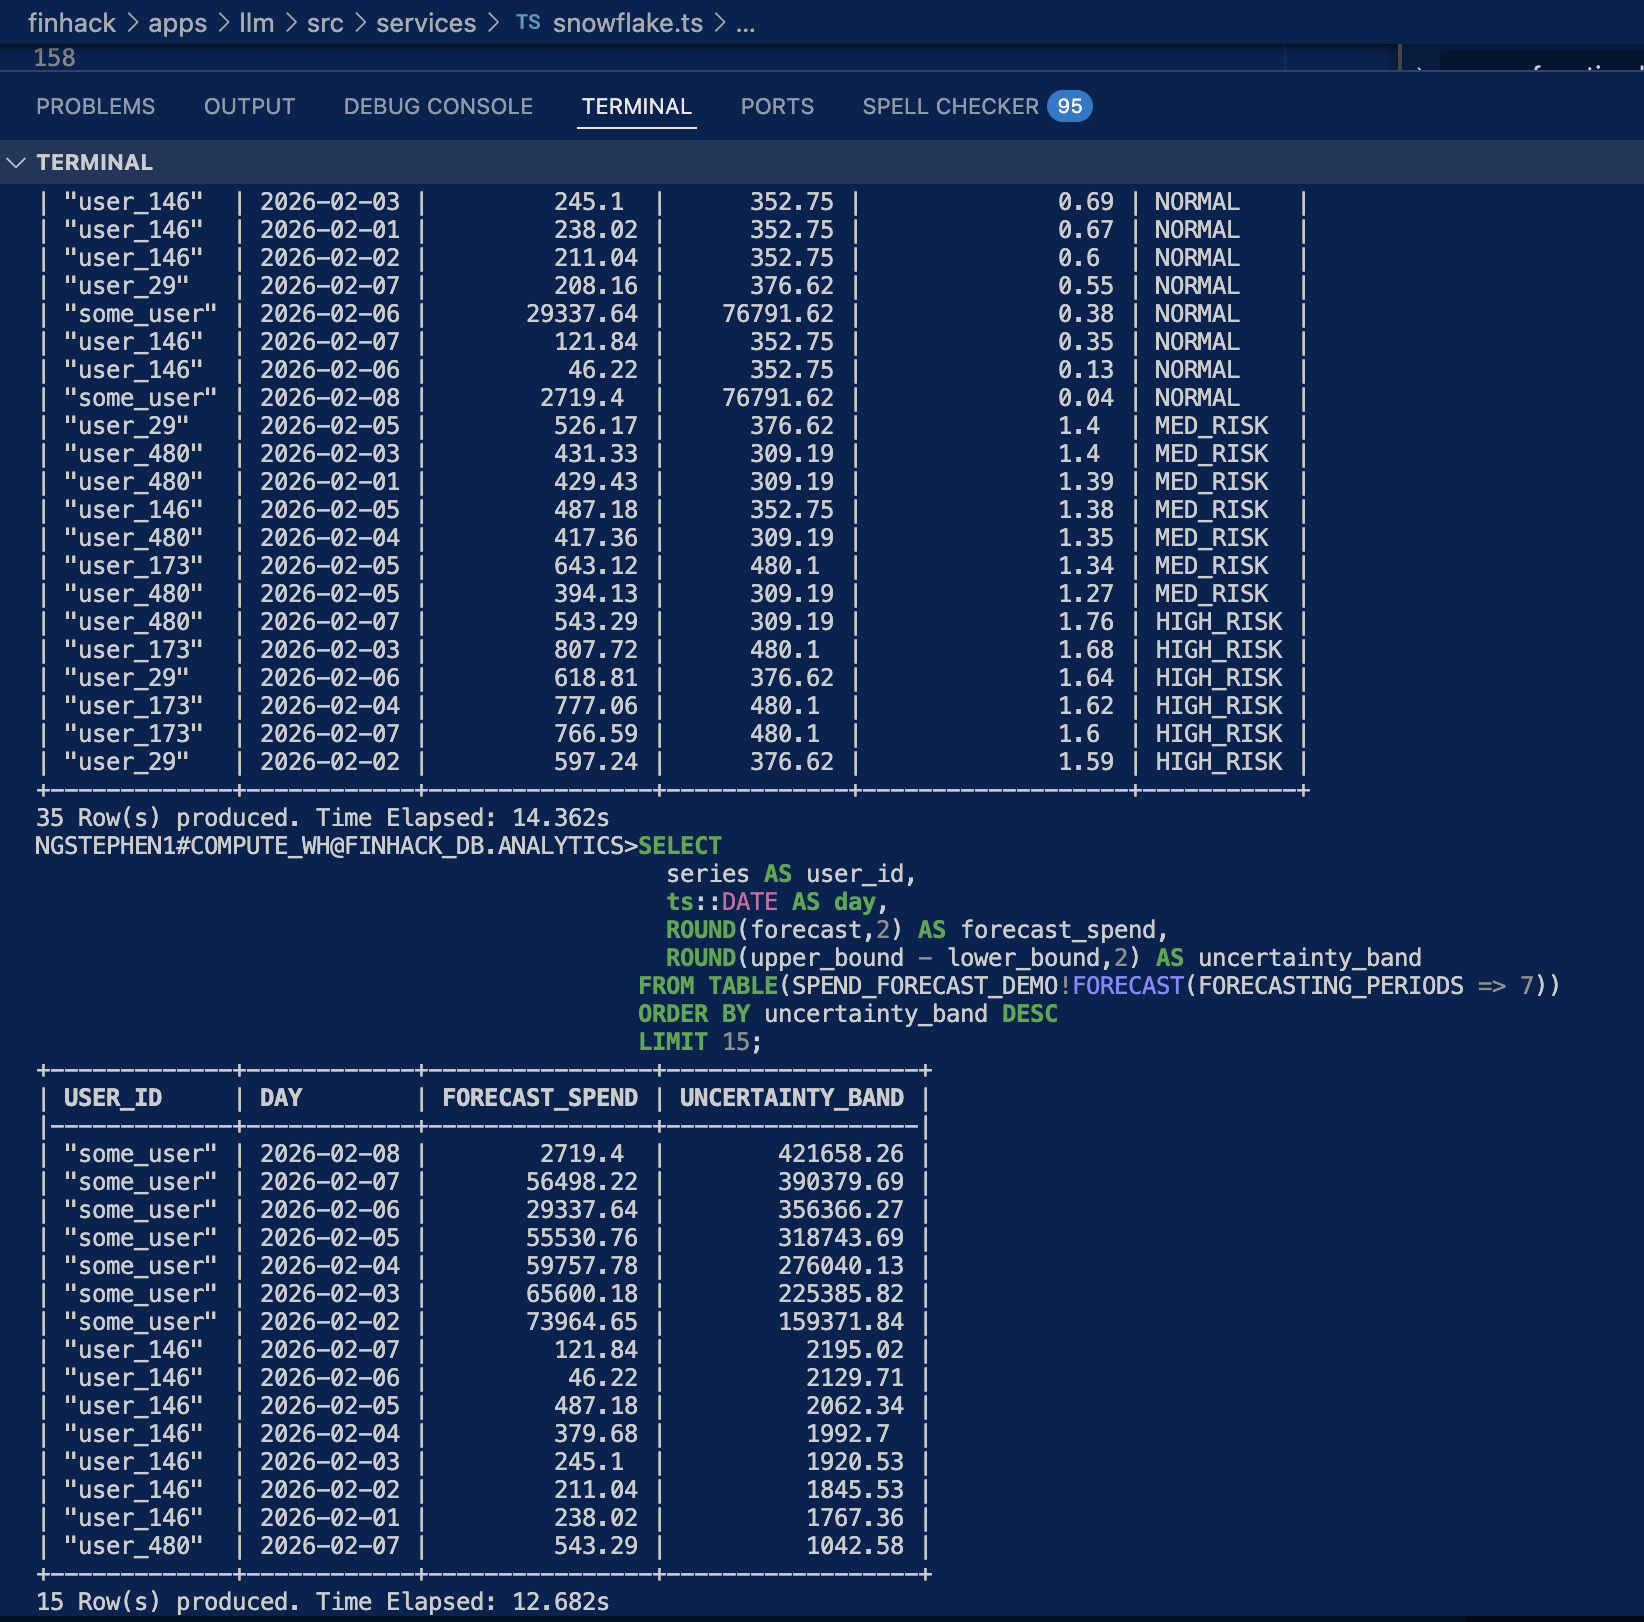Switch to the OUTPUT tab
The width and height of the screenshot is (1644, 1622).
pyautogui.click(x=249, y=106)
